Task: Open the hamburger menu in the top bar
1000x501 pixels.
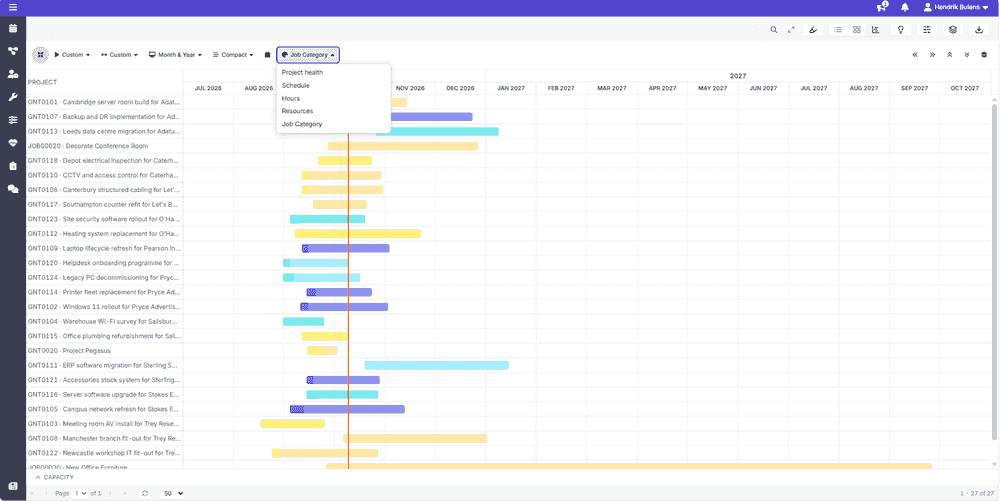Action: point(13,8)
